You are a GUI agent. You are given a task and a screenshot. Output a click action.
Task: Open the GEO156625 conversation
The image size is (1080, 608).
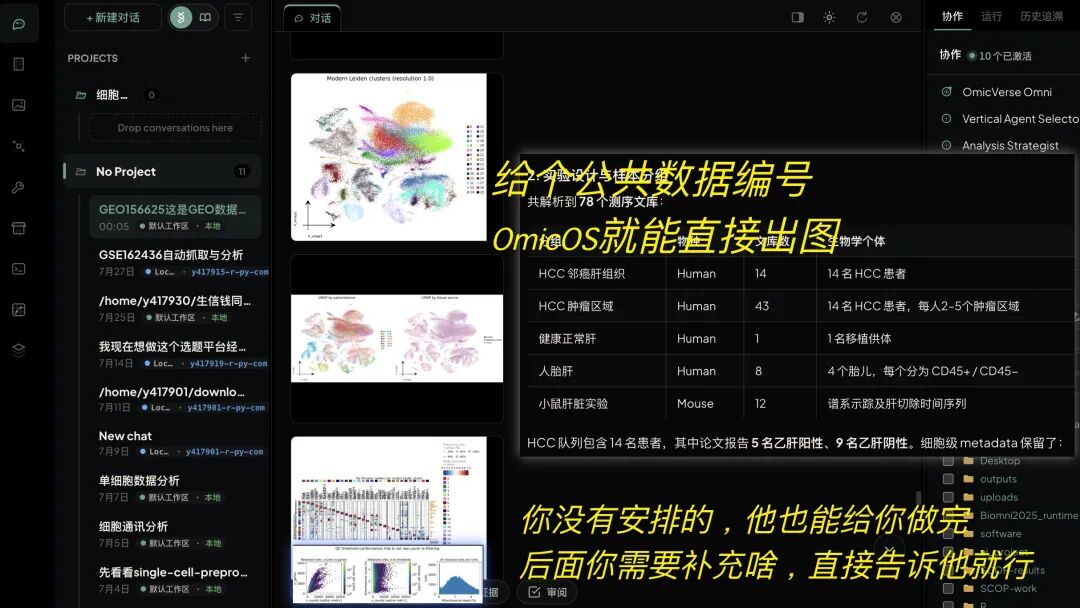coord(175,217)
